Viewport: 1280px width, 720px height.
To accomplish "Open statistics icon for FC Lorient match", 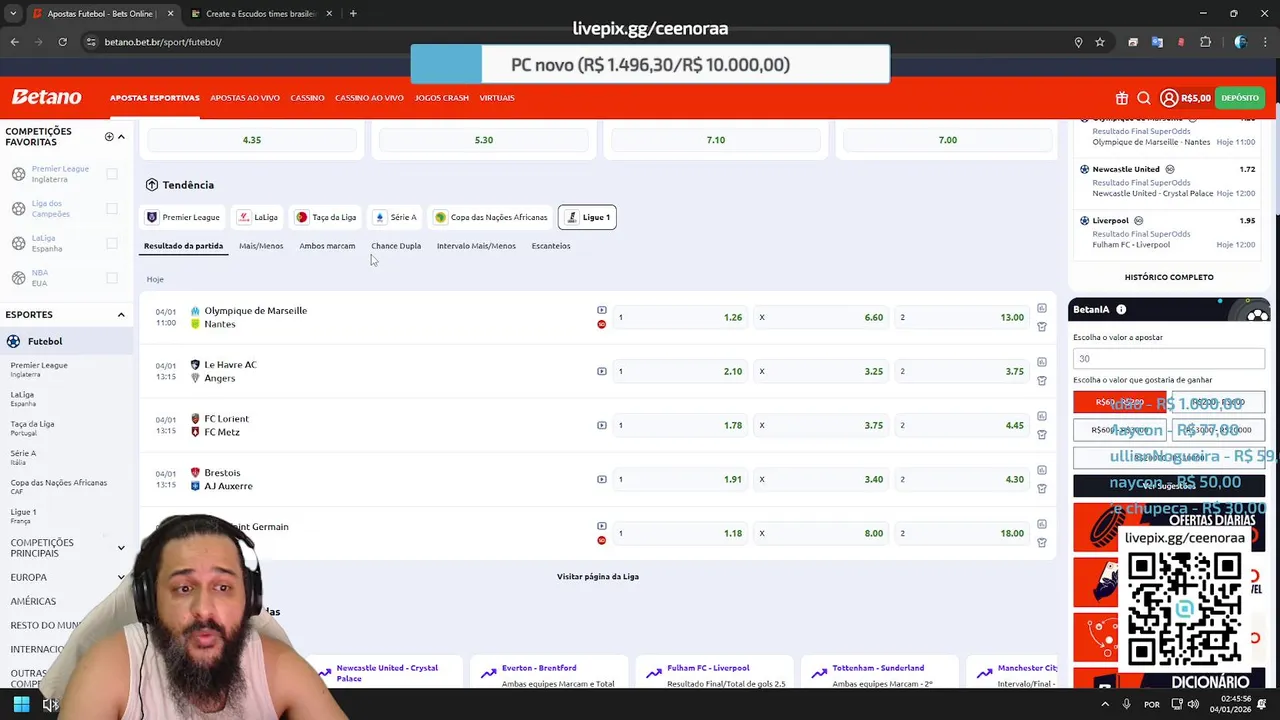I will [1041, 416].
